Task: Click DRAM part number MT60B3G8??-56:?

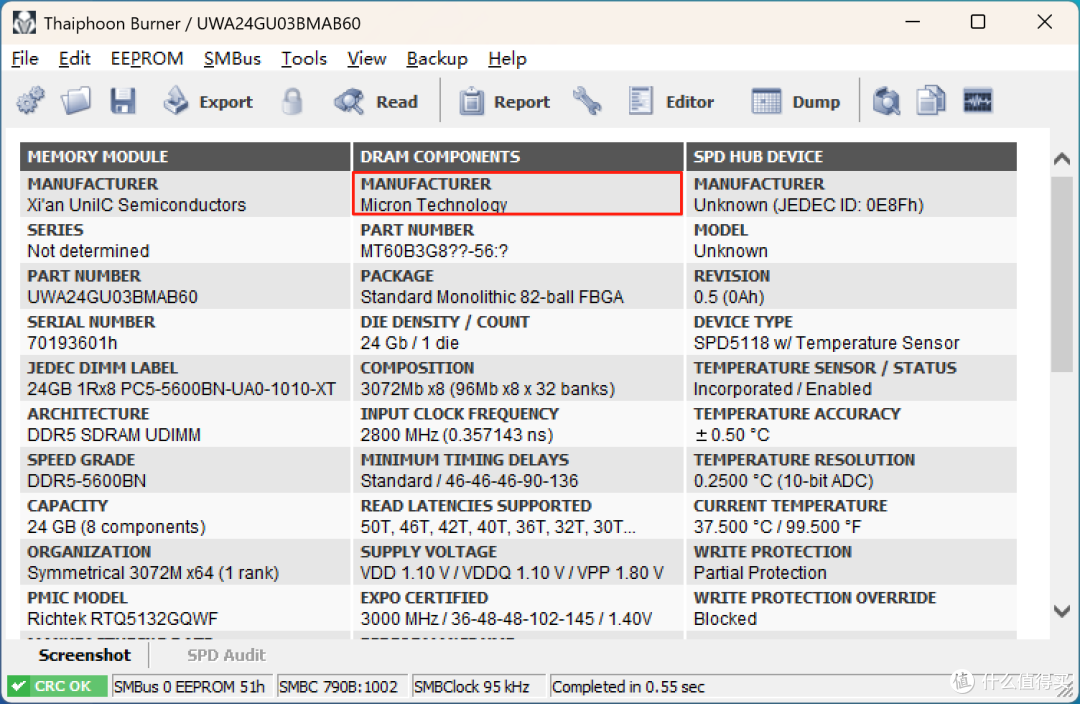Action: (434, 251)
